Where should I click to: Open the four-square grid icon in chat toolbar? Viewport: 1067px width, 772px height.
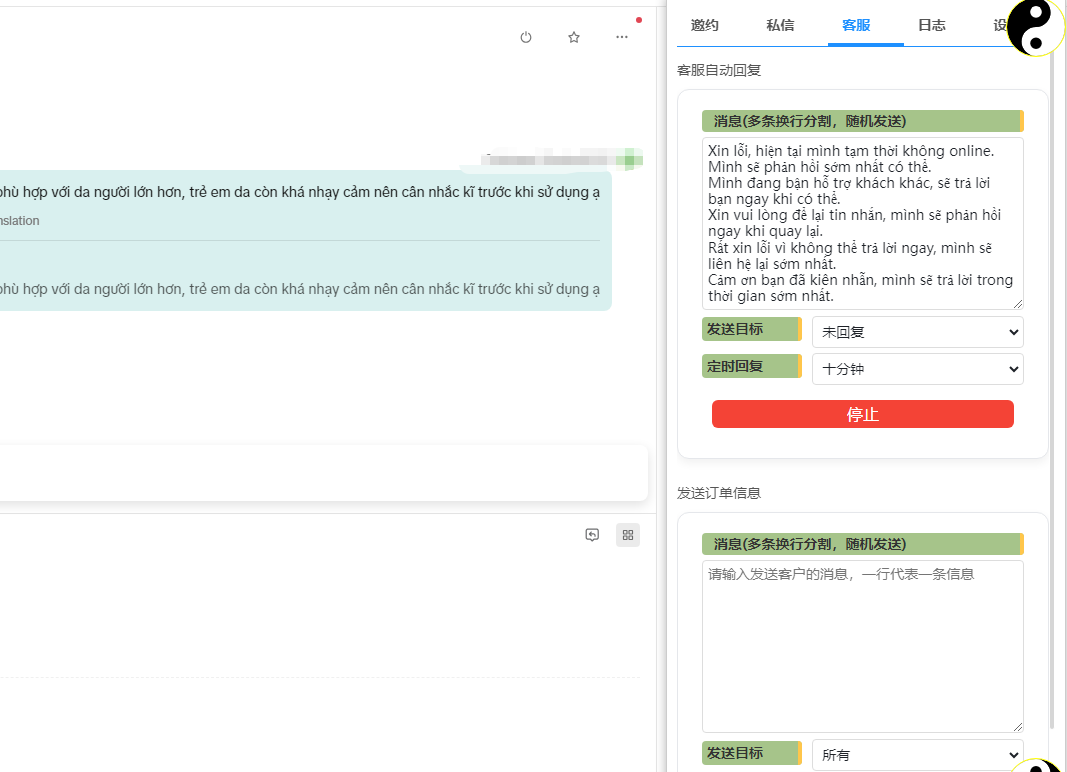(x=628, y=535)
